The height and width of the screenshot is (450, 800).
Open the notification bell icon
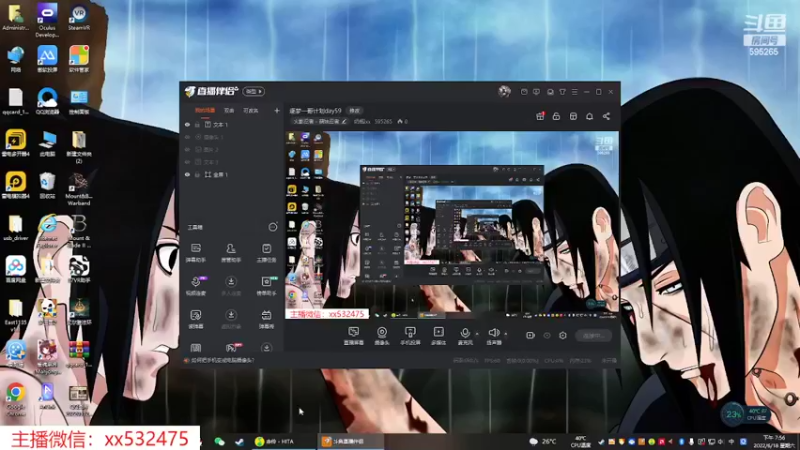click(589, 116)
